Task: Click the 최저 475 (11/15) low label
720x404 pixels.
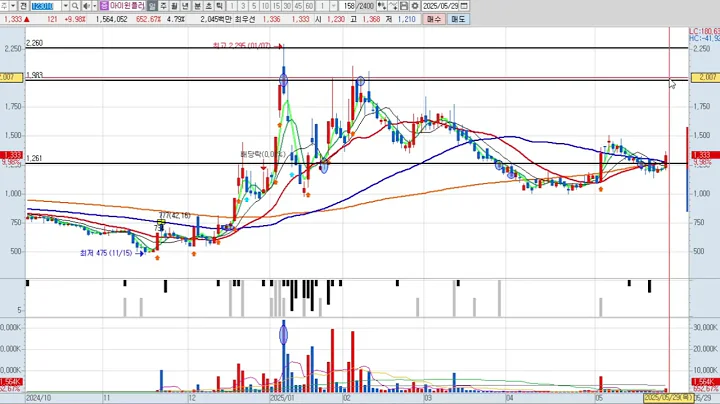Action: point(106,253)
